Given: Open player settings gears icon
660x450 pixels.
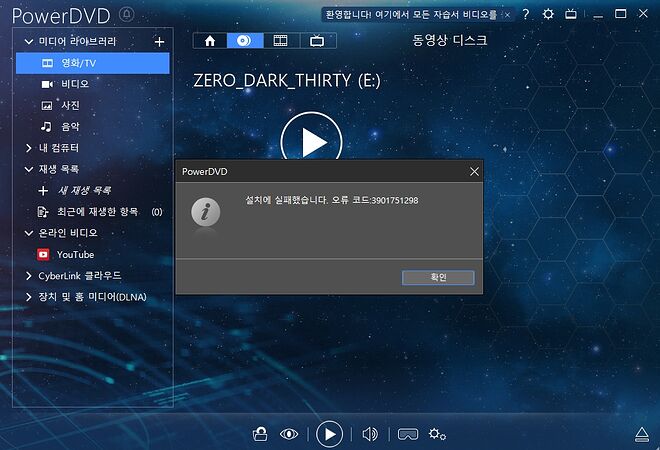Looking at the screenshot, I should [437, 434].
